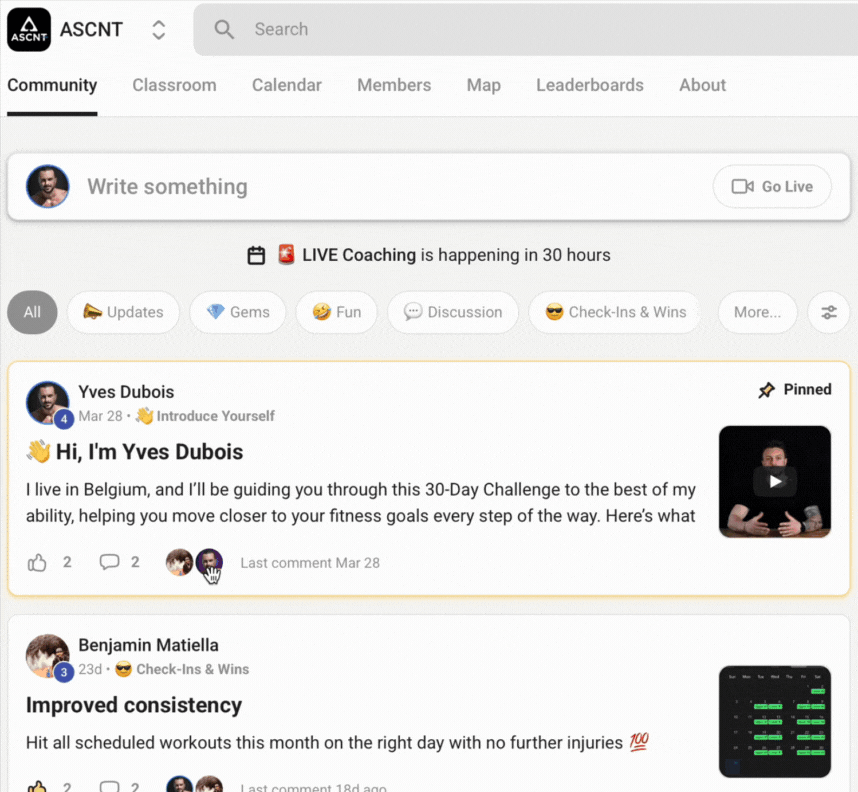The height and width of the screenshot is (792, 858).
Task: Expand the More... categories dropdown
Action: point(757,312)
